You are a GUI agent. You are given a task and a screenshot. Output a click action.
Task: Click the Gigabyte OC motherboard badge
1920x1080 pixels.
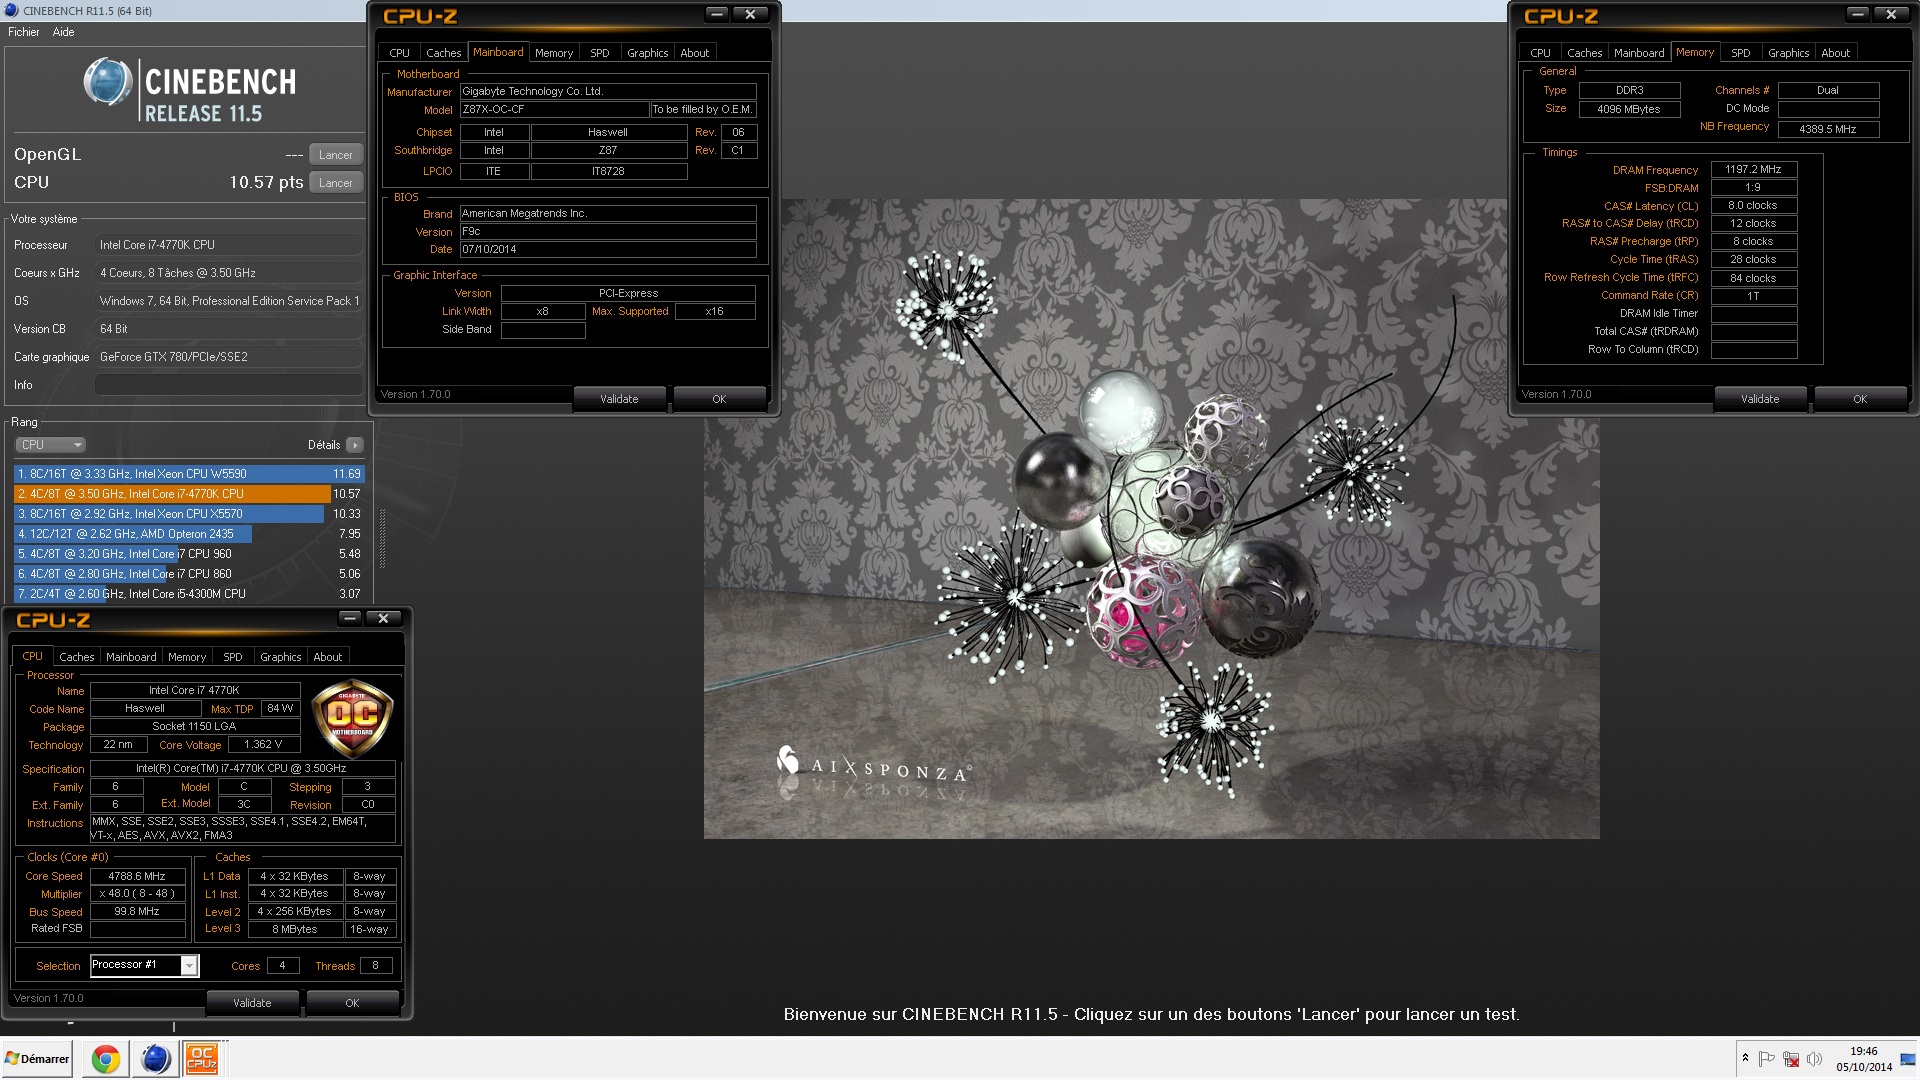352,719
